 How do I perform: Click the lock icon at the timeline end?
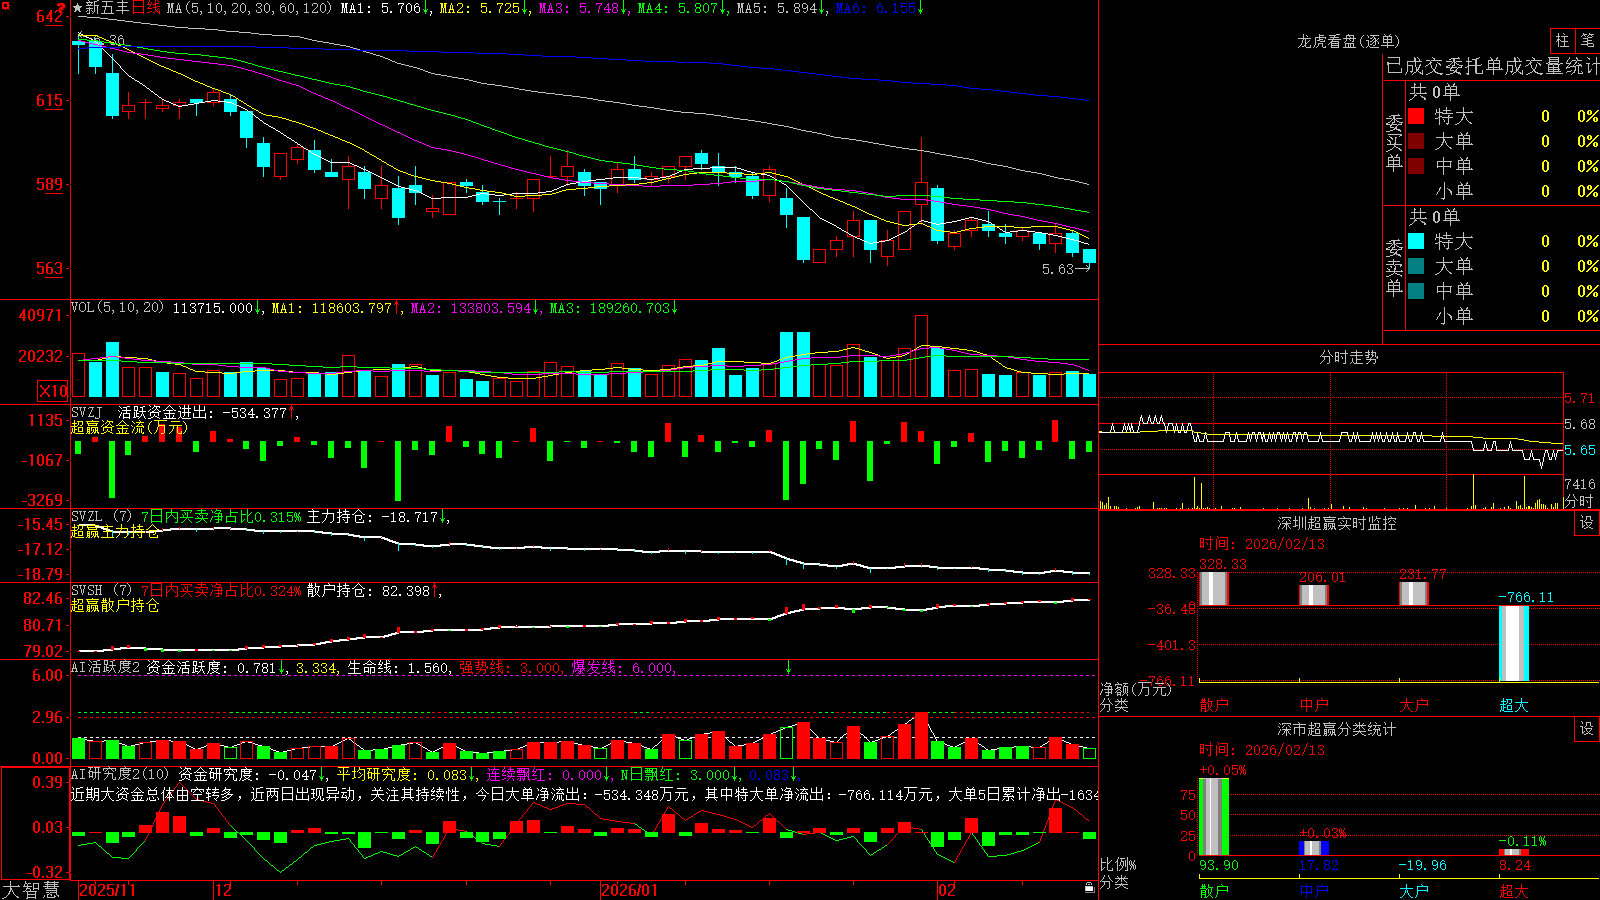(1089, 888)
